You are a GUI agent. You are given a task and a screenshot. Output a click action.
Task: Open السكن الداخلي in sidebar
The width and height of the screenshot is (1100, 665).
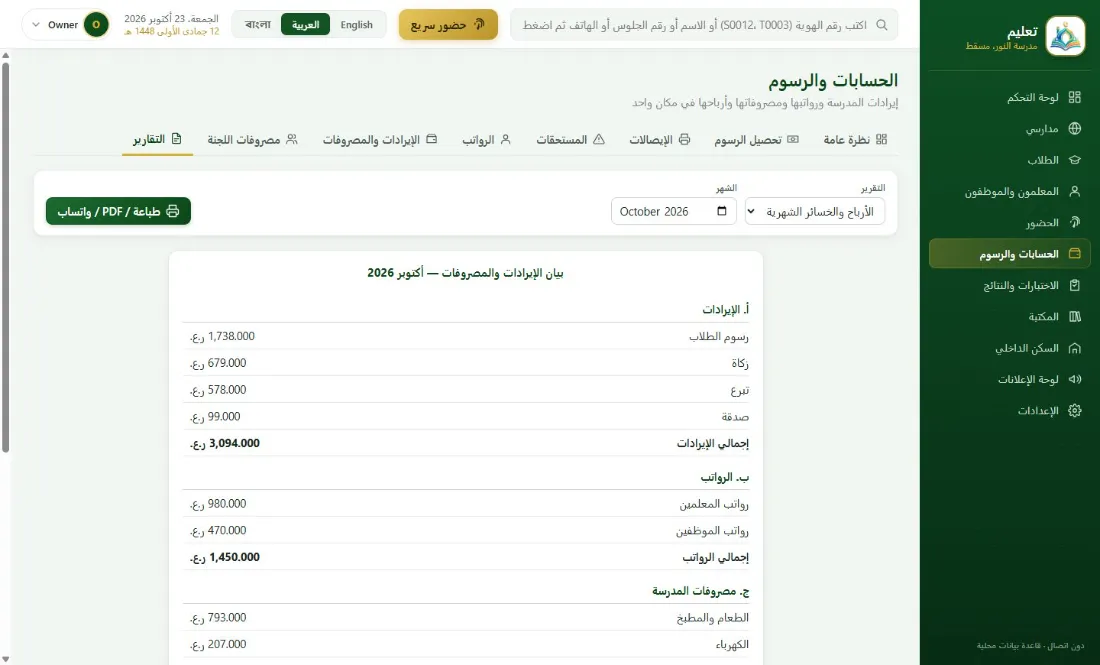coord(1010,348)
